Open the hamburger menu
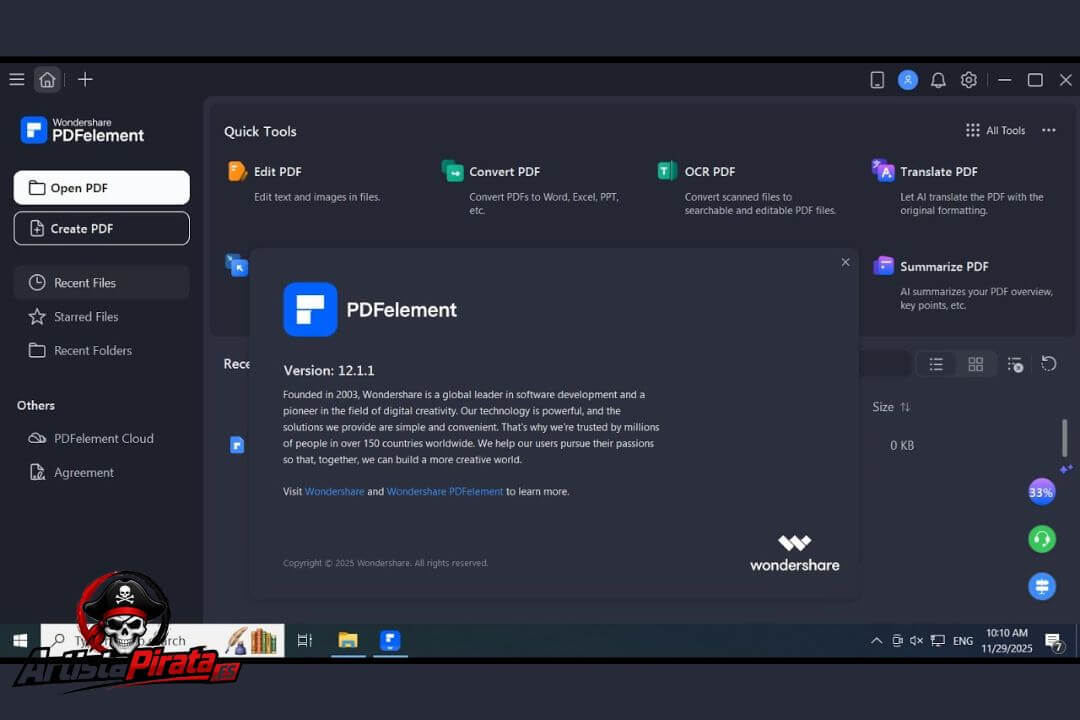The image size is (1080, 720). (x=17, y=79)
